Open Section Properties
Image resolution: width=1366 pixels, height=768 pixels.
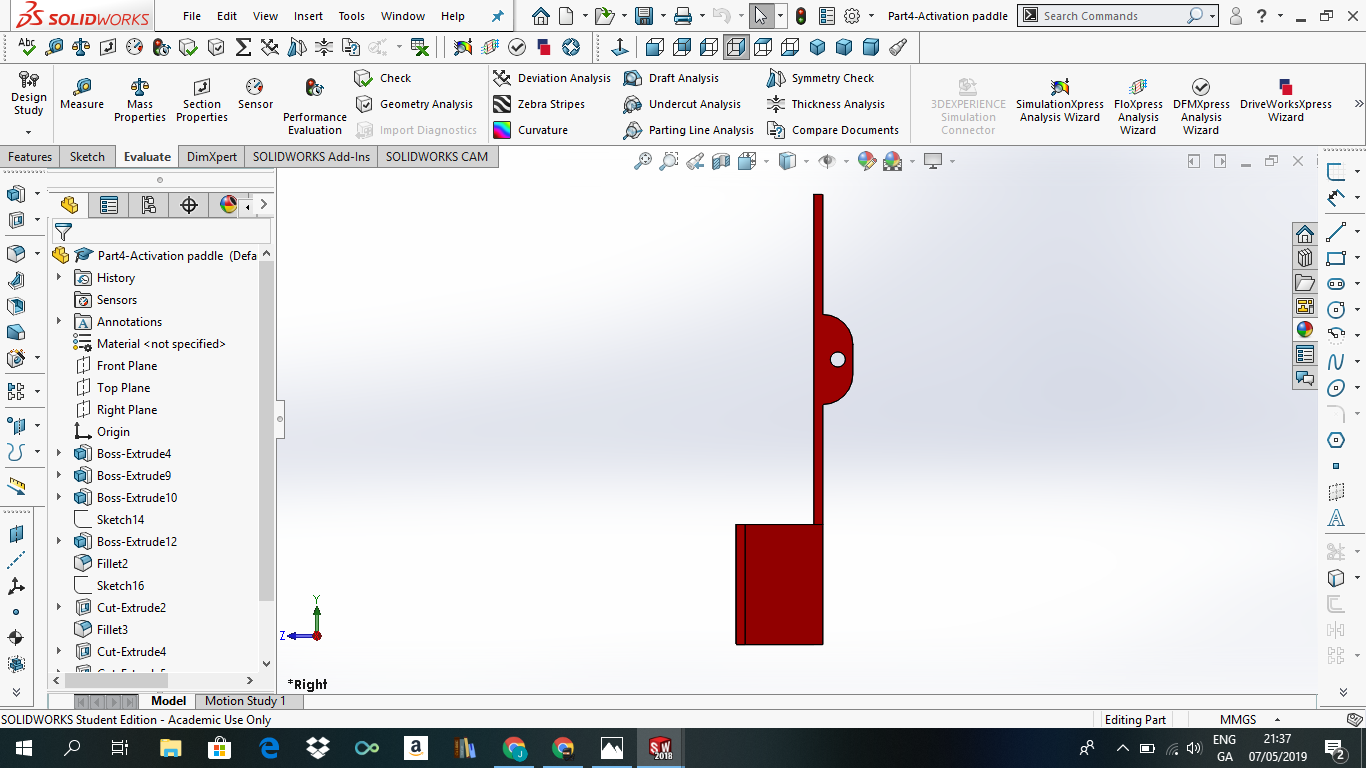tap(202, 100)
